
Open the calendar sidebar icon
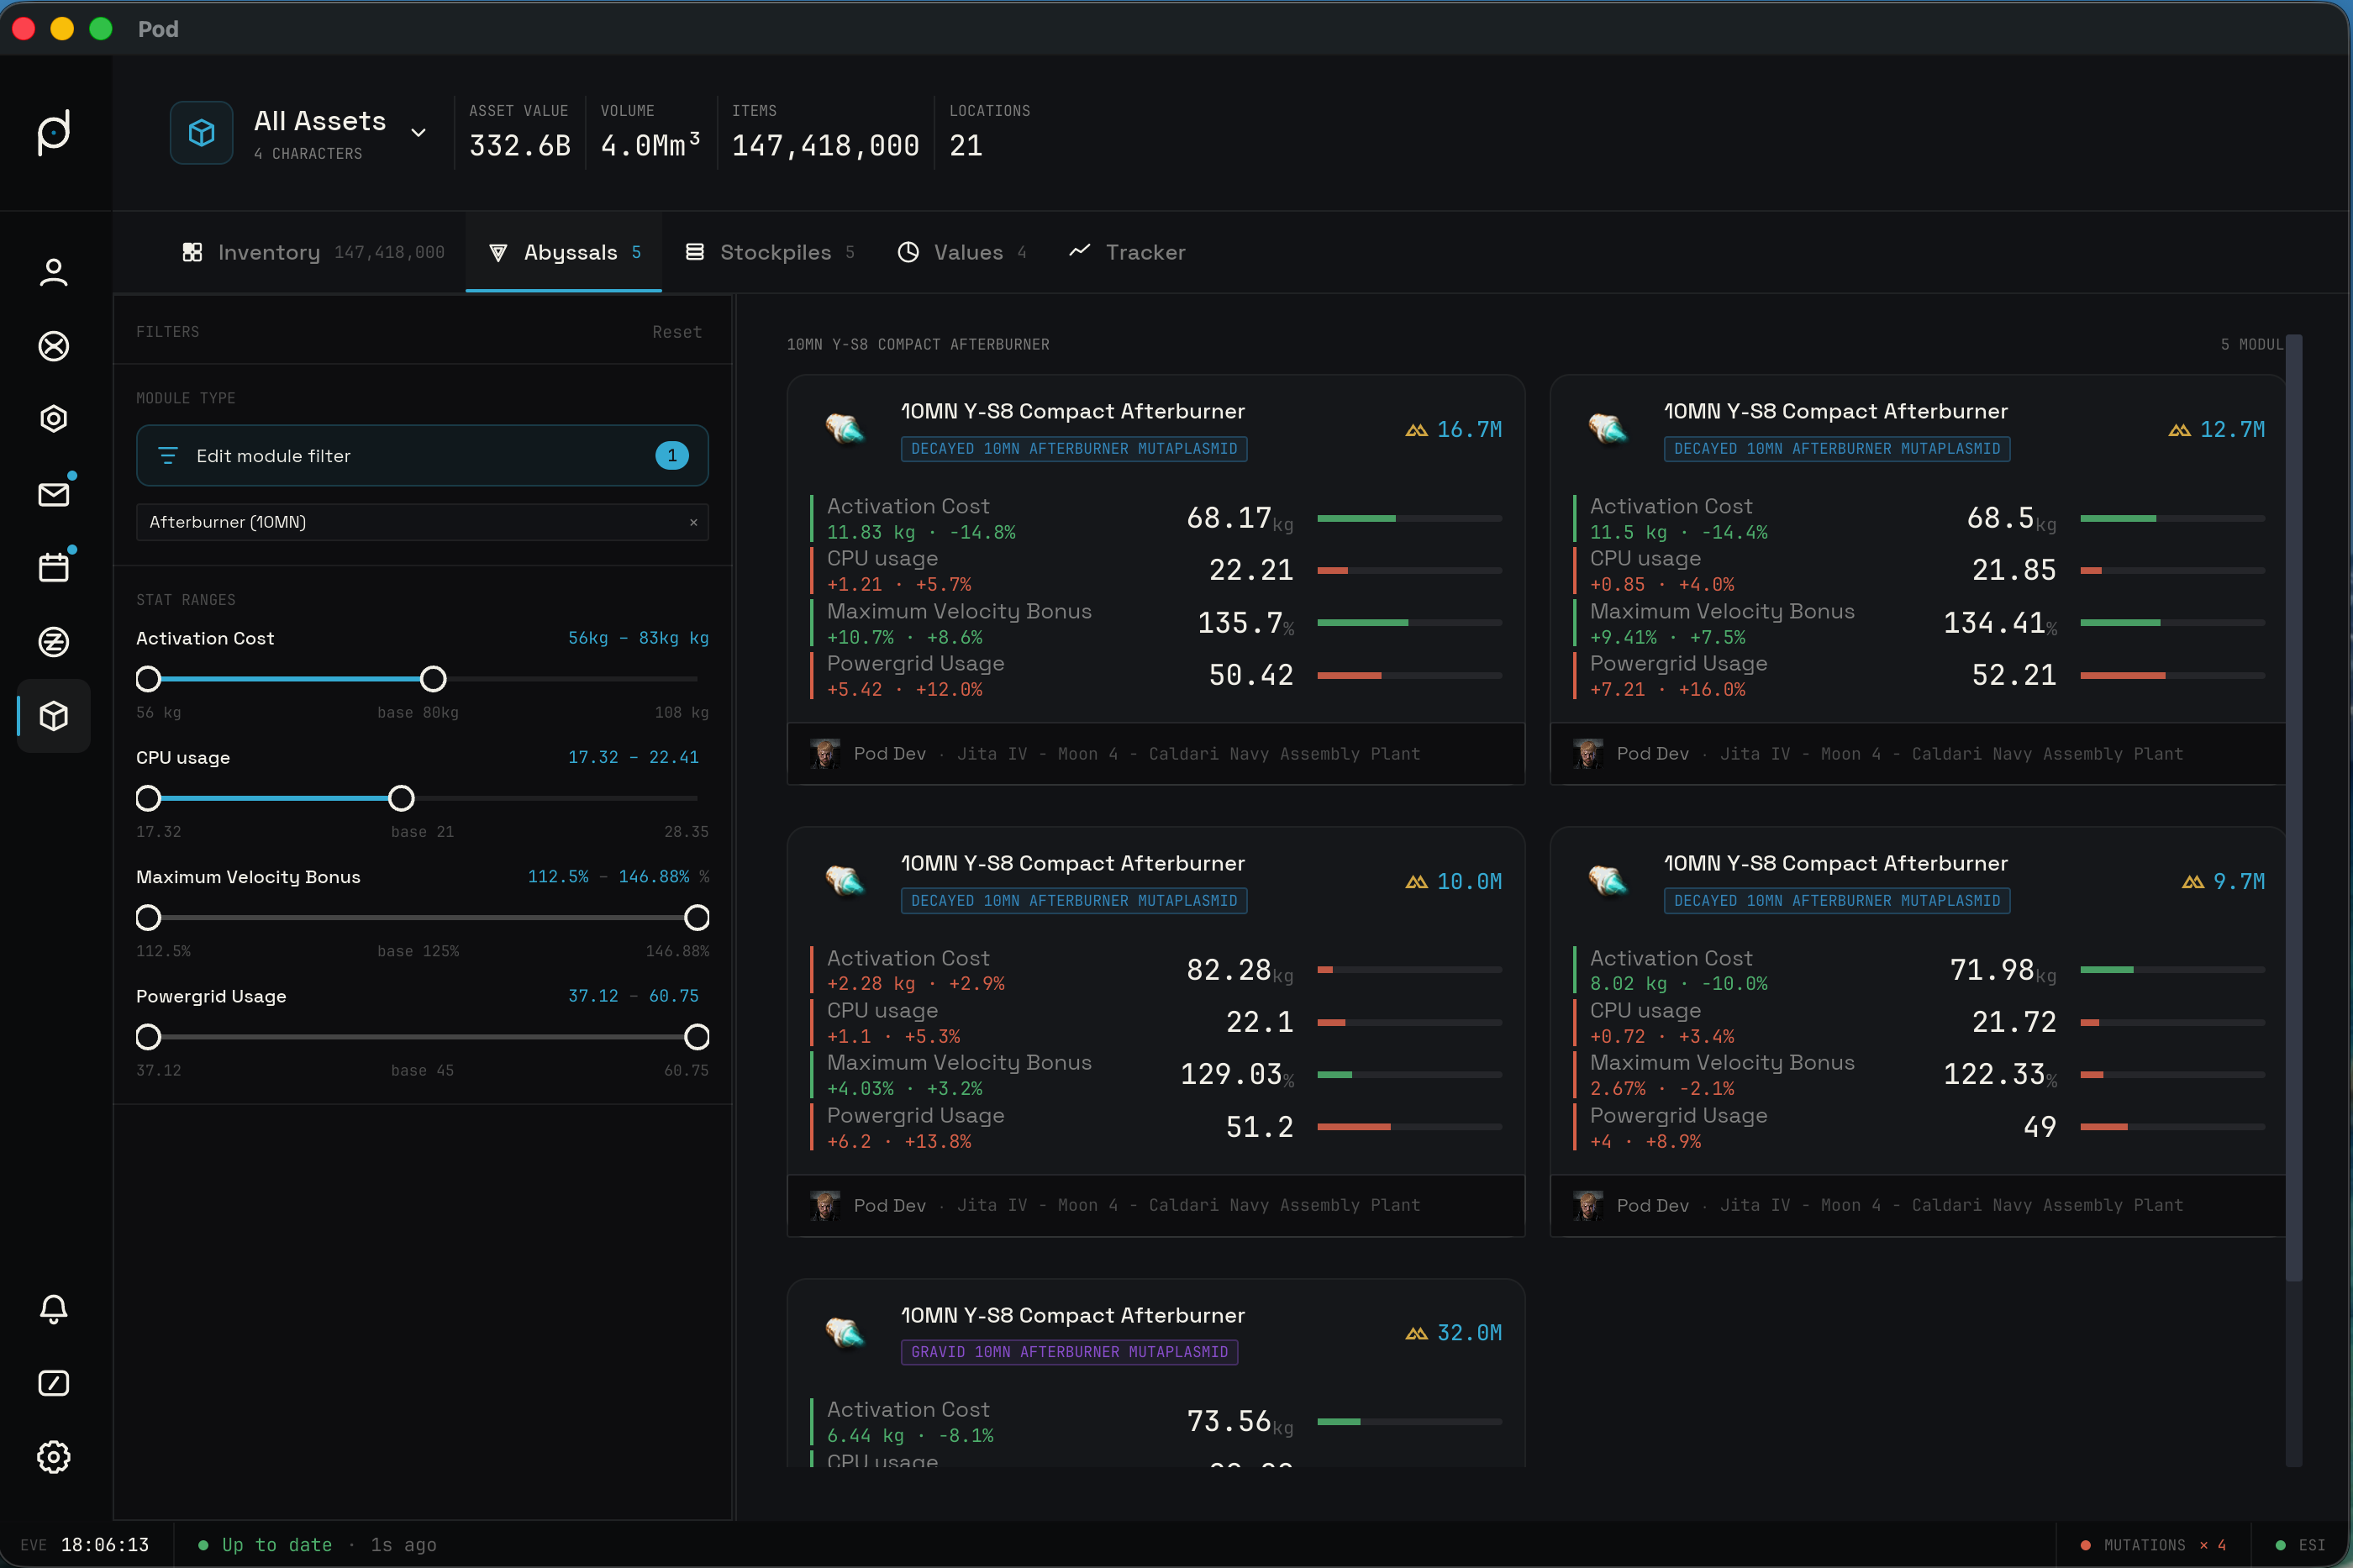54,568
